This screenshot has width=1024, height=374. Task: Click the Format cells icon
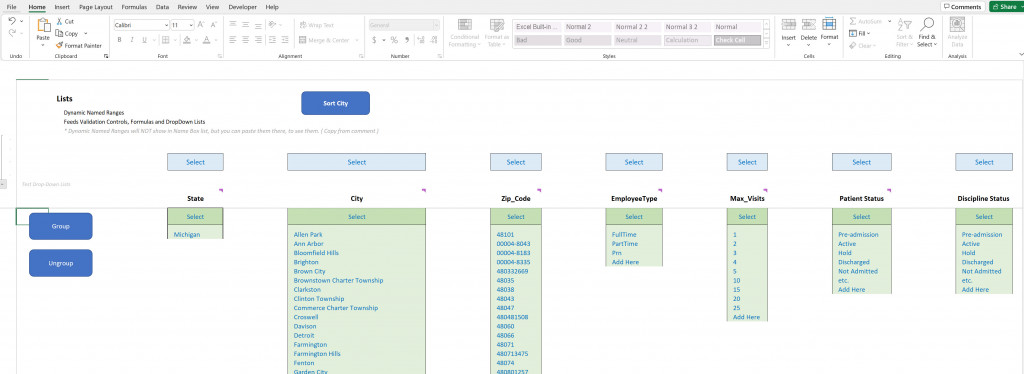click(829, 24)
